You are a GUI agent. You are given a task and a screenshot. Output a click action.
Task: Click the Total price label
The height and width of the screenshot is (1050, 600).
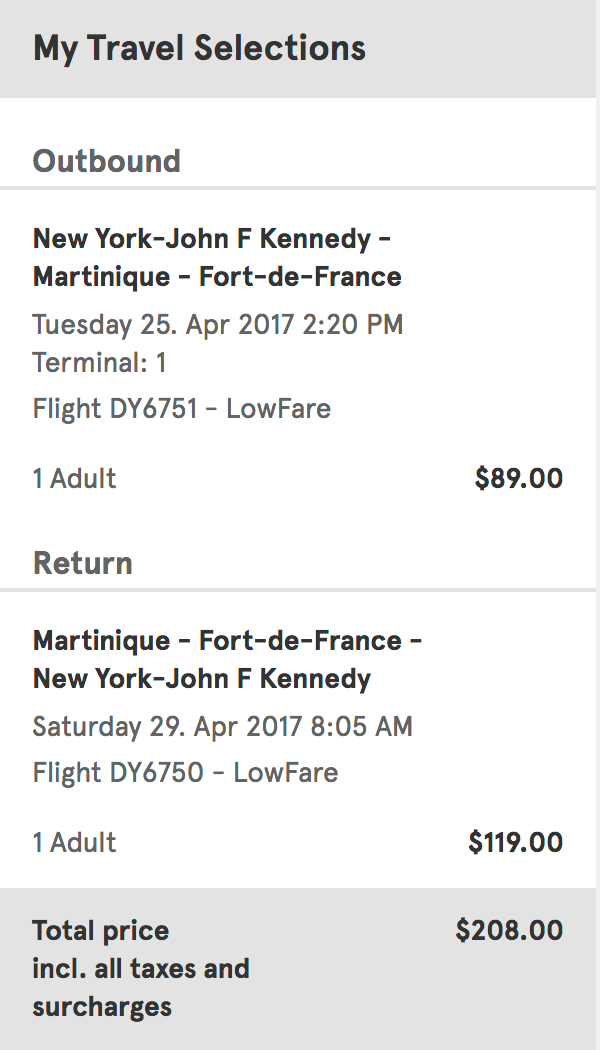(100, 931)
